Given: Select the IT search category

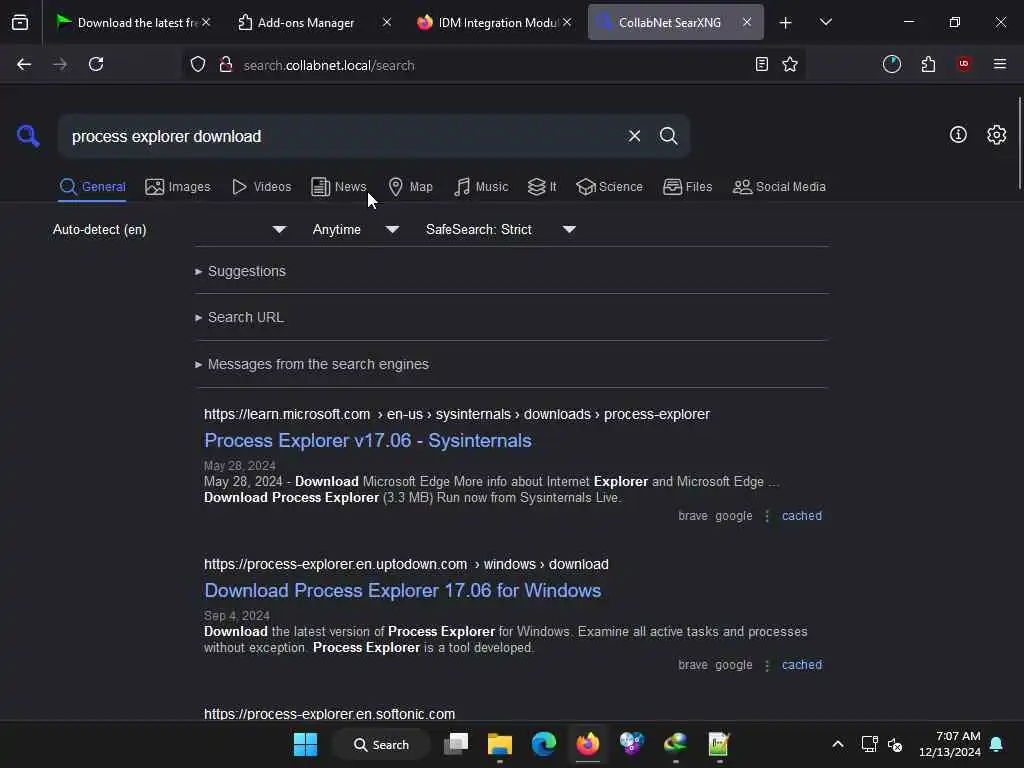Looking at the screenshot, I should (542, 187).
